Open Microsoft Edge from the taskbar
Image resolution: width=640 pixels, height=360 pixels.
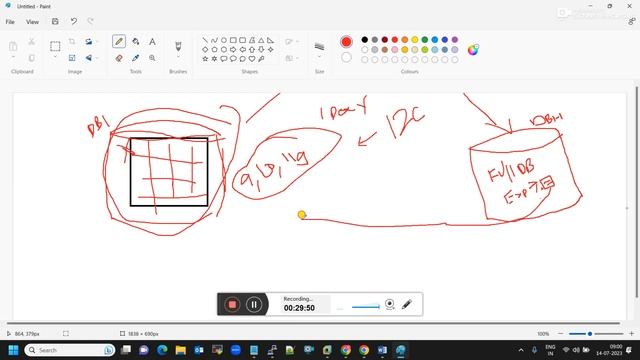(162, 350)
